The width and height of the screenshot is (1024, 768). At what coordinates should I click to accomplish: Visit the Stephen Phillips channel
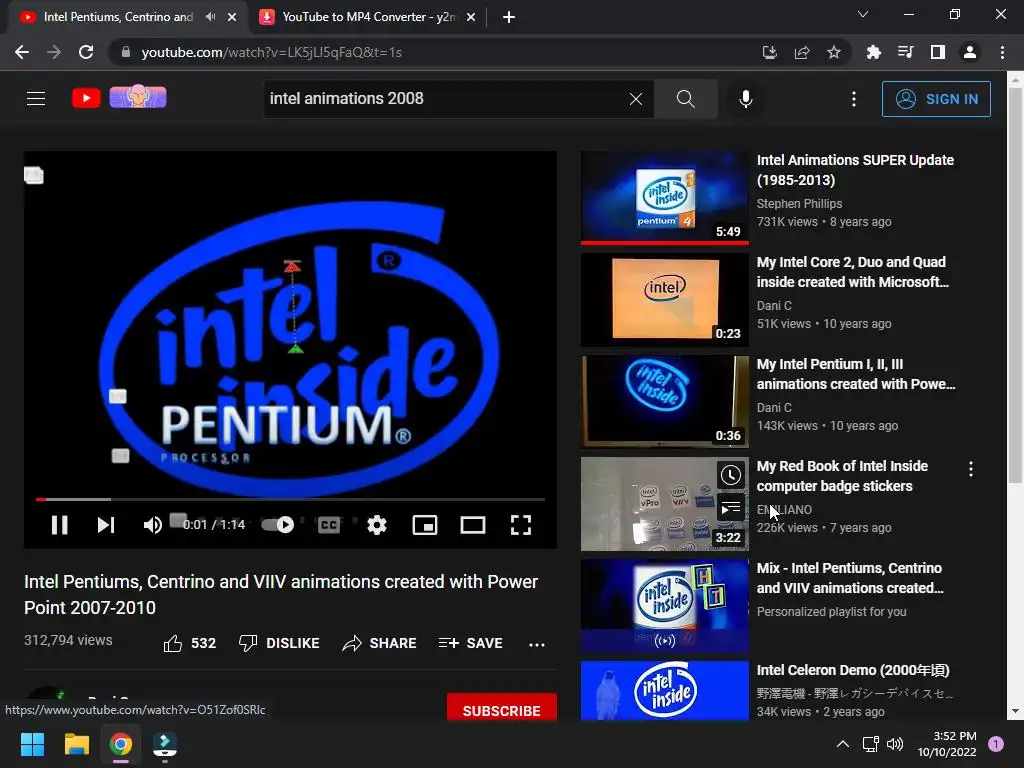[799, 204]
